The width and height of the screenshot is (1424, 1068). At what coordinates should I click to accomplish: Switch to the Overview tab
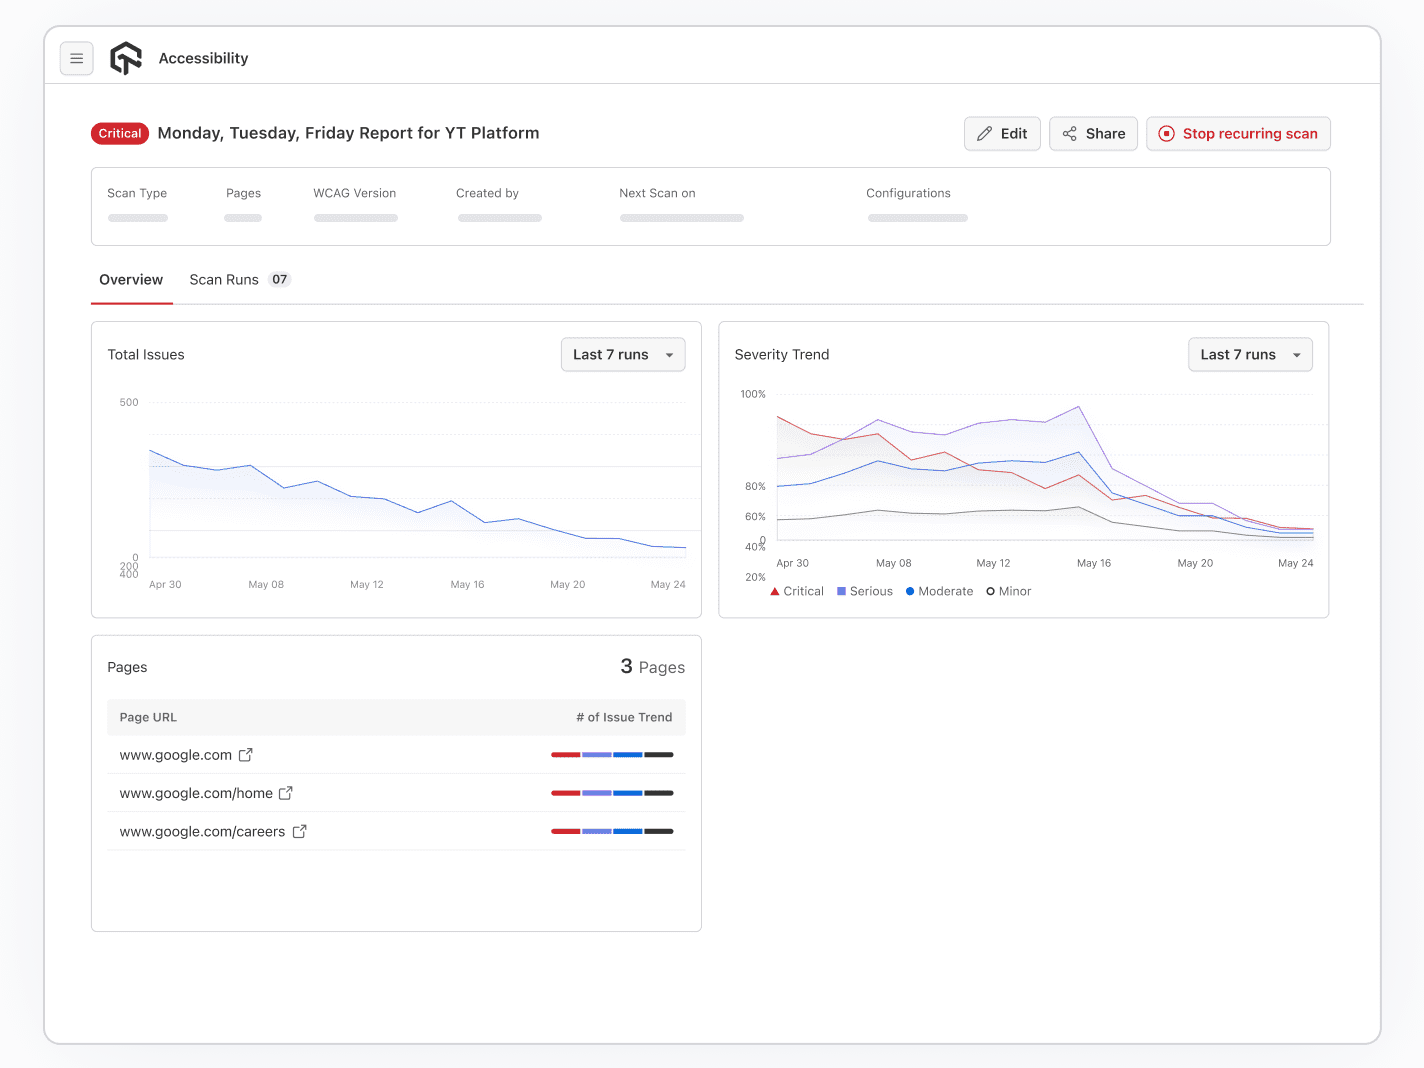click(x=131, y=280)
